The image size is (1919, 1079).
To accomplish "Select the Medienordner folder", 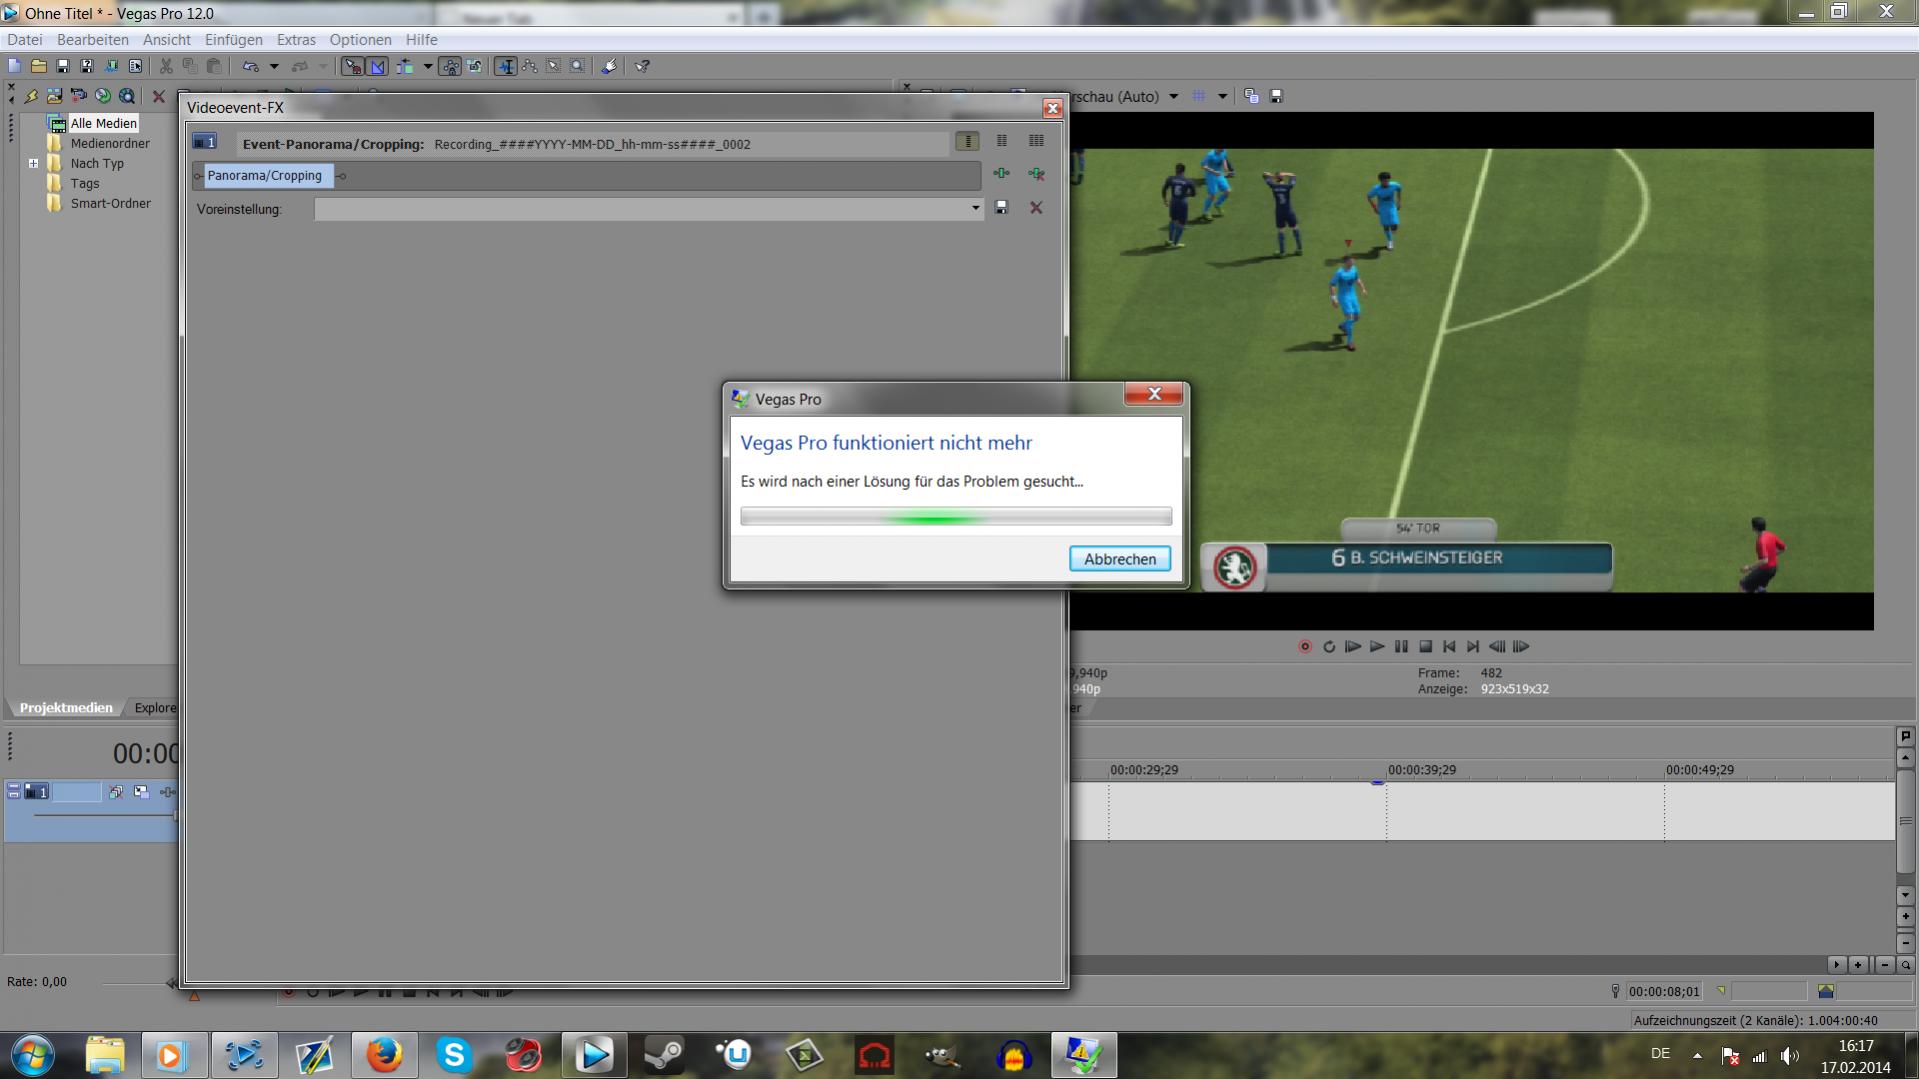I will [110, 143].
